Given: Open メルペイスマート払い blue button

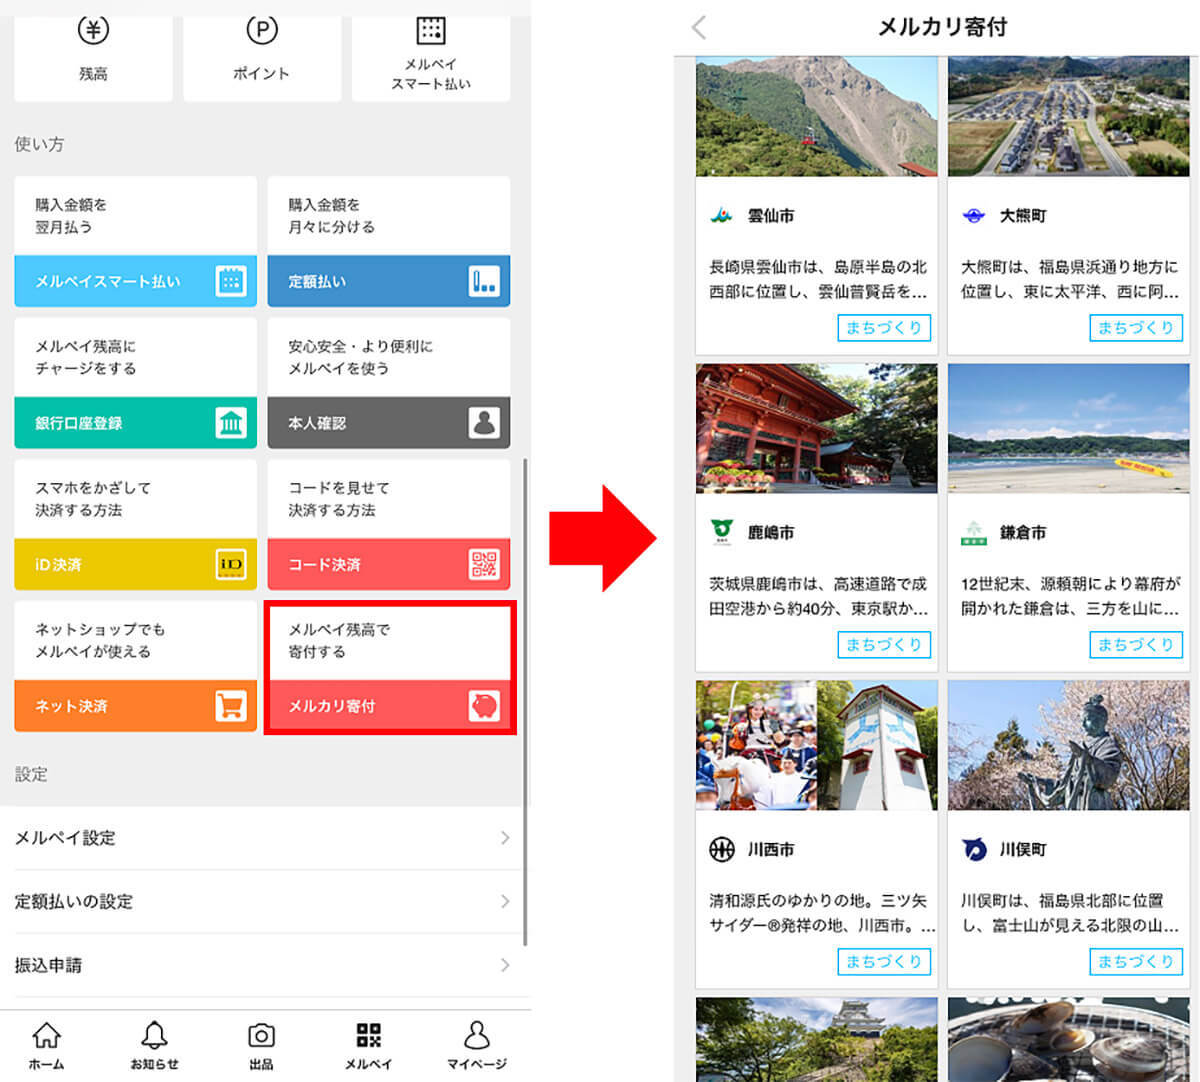Looking at the screenshot, I should (135, 281).
